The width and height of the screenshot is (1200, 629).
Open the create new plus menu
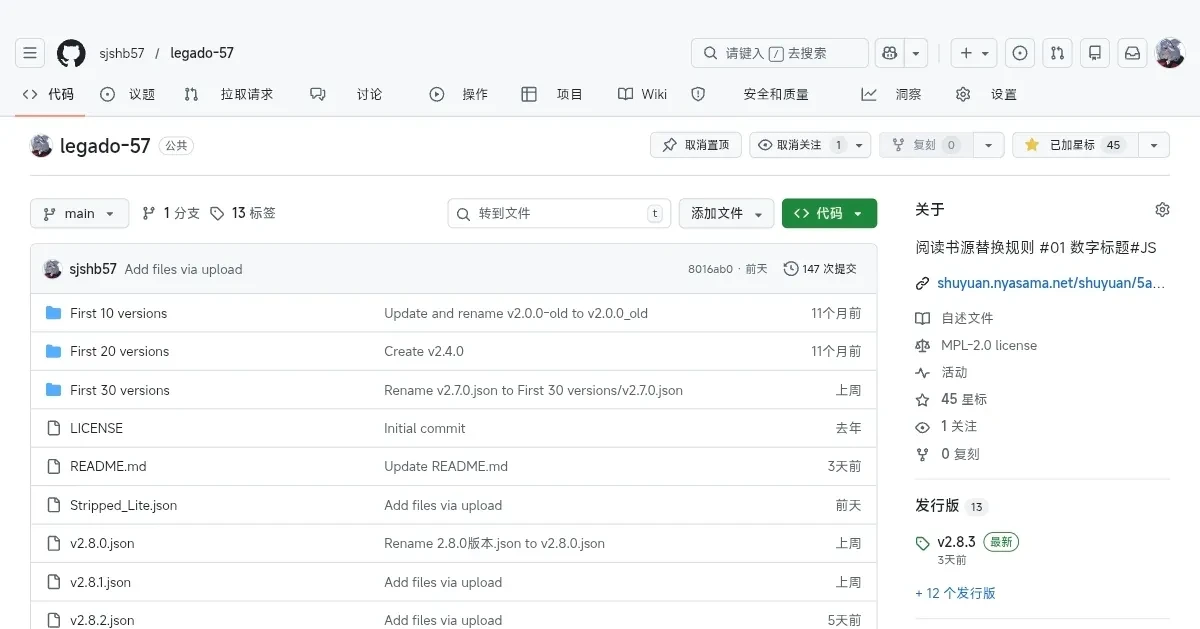click(973, 53)
